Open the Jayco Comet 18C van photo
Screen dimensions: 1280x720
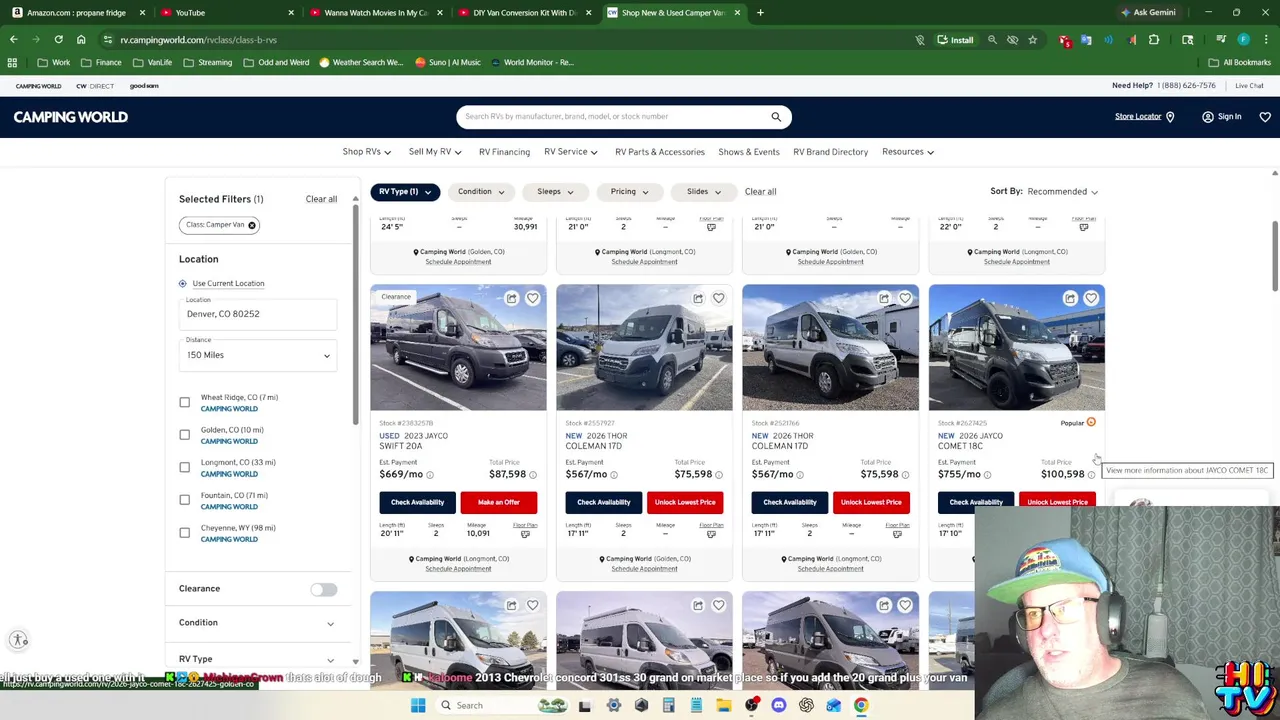1016,348
